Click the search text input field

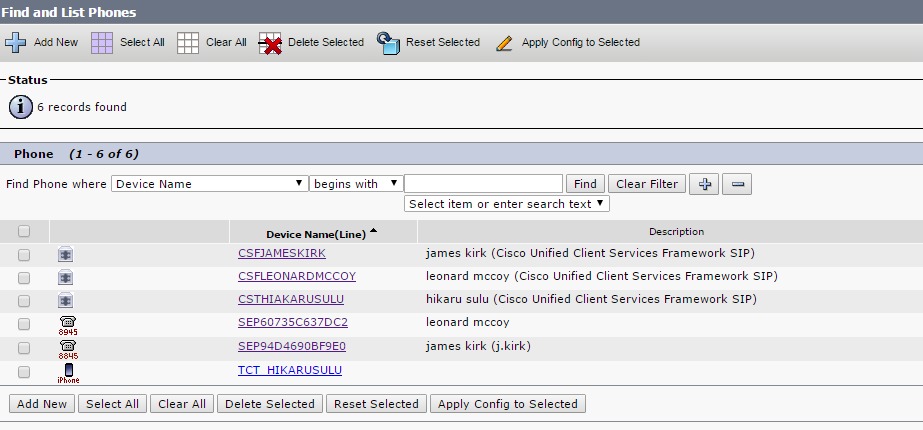click(x=483, y=184)
